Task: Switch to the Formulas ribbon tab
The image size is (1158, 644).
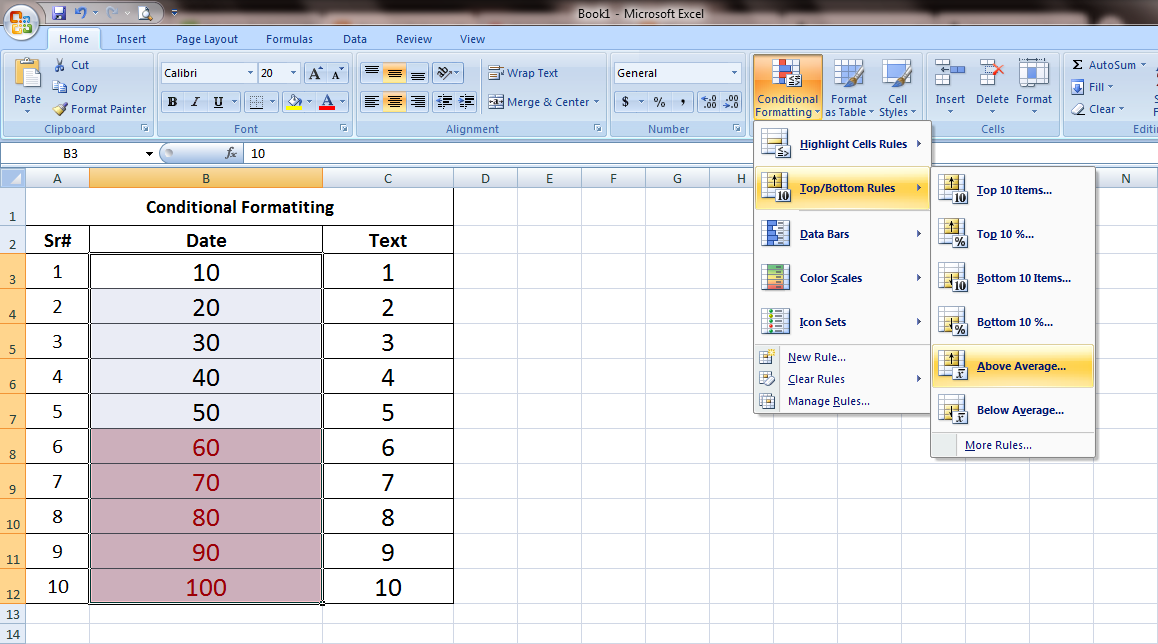Action: (x=289, y=39)
